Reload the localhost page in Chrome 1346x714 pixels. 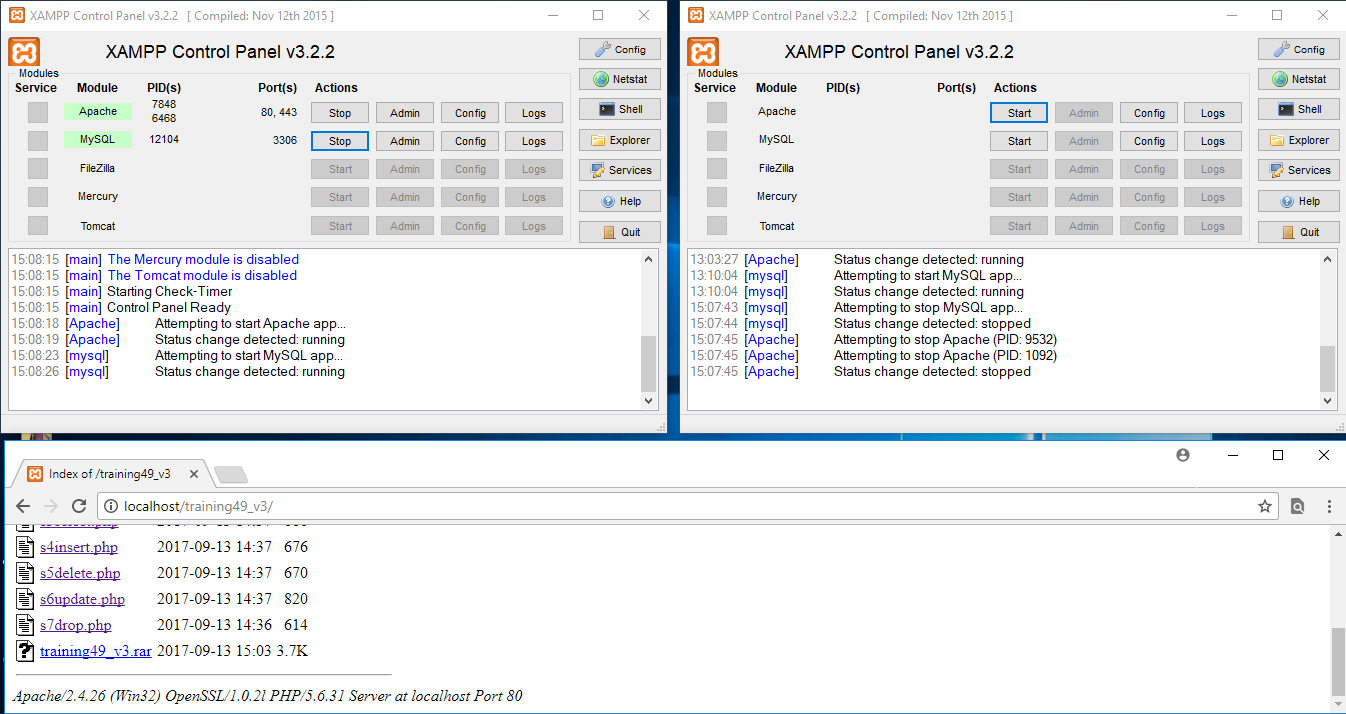(x=79, y=507)
